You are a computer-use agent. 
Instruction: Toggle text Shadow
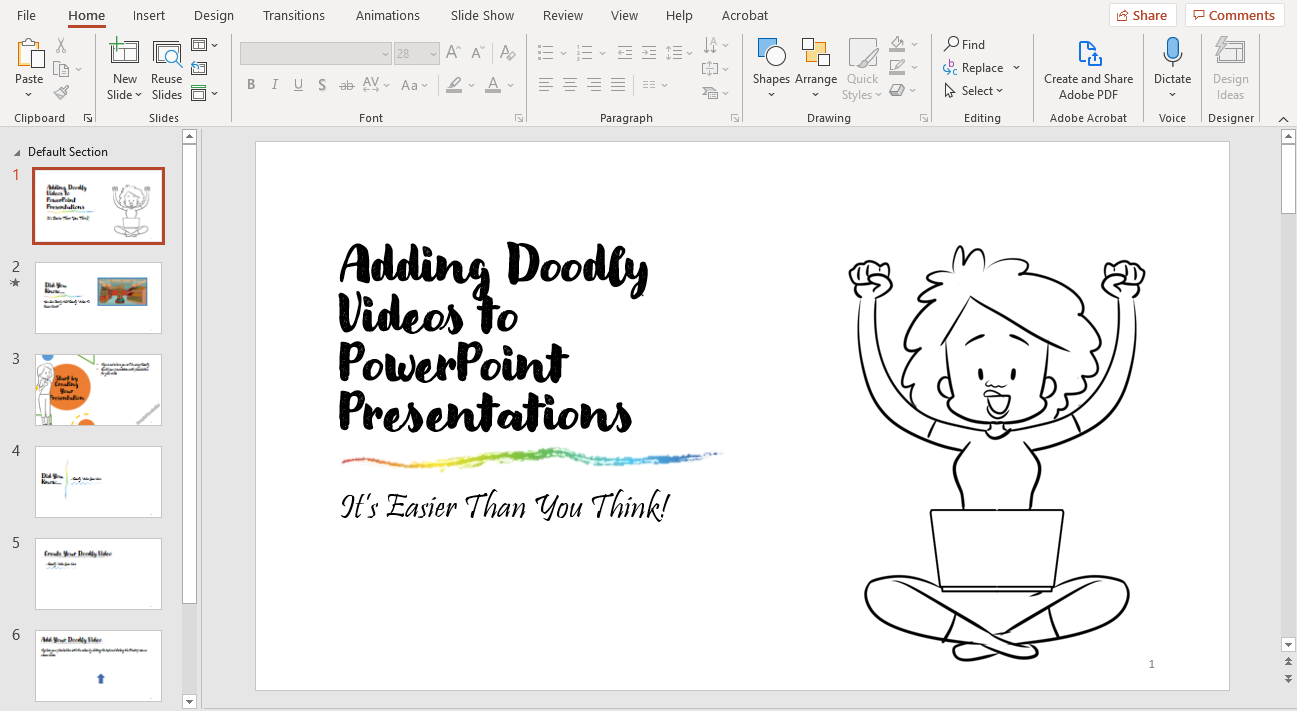322,85
